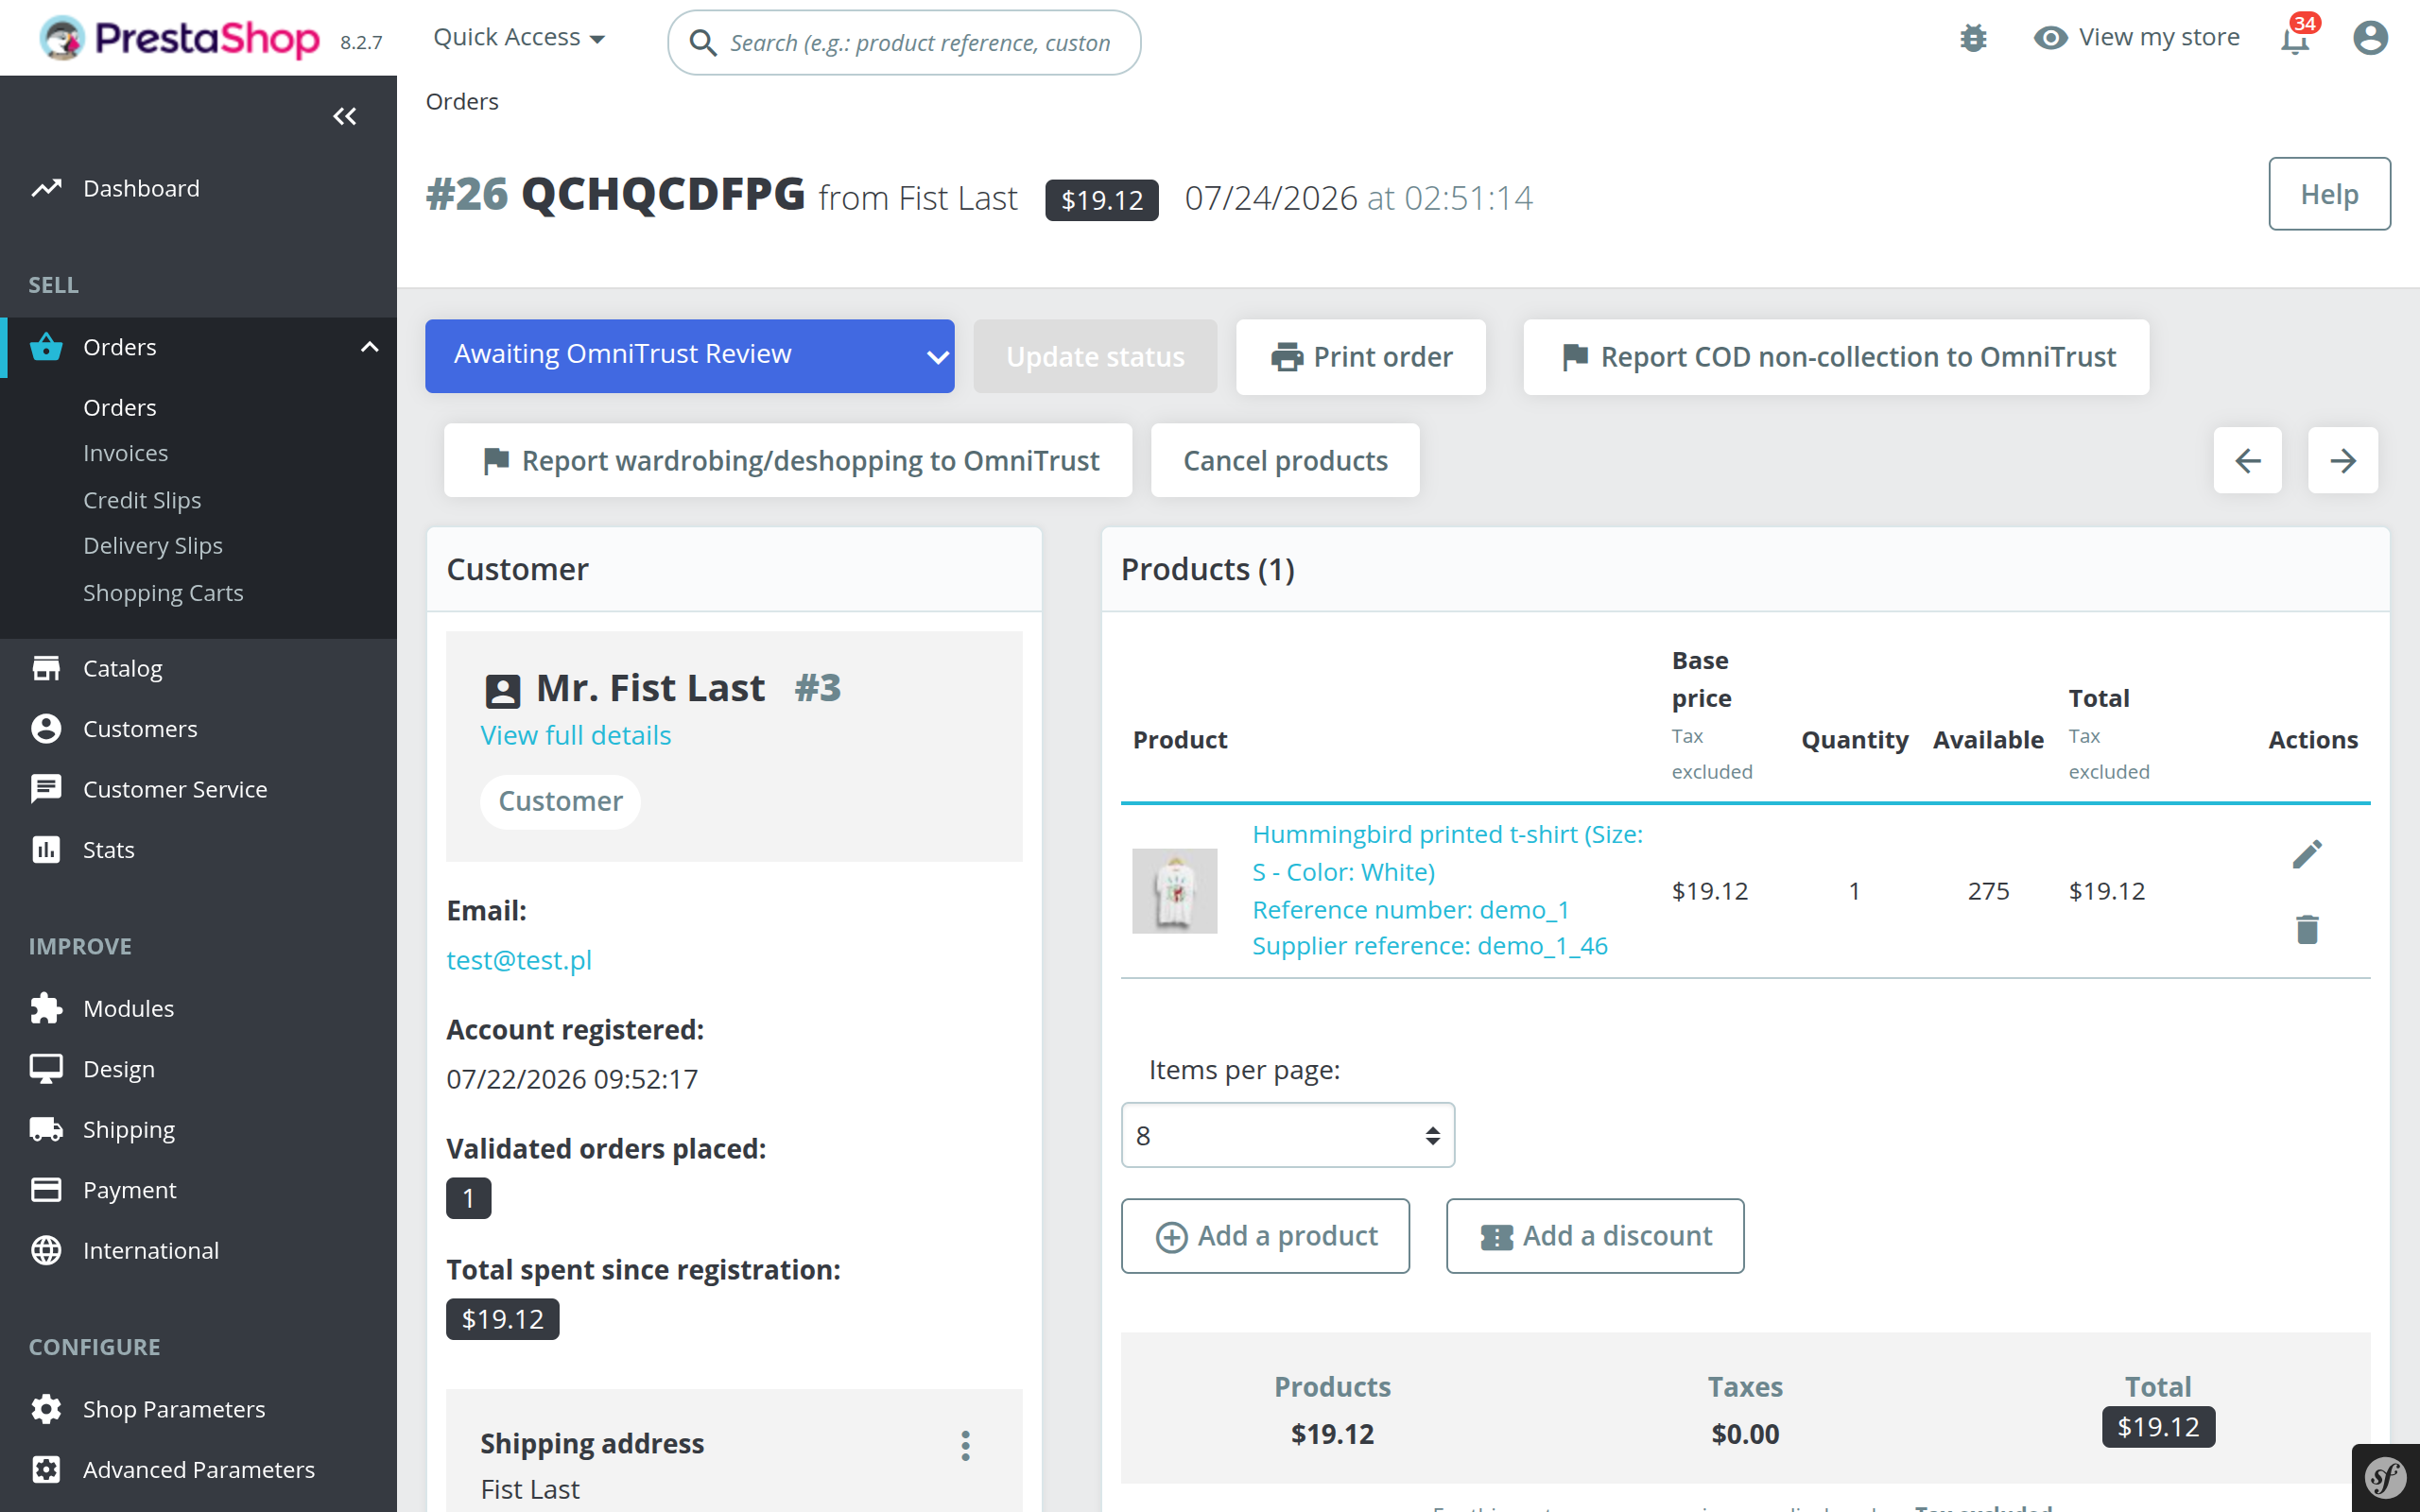This screenshot has height=1512, width=2420.
Task: Go to next order with right arrow
Action: 2342,460
